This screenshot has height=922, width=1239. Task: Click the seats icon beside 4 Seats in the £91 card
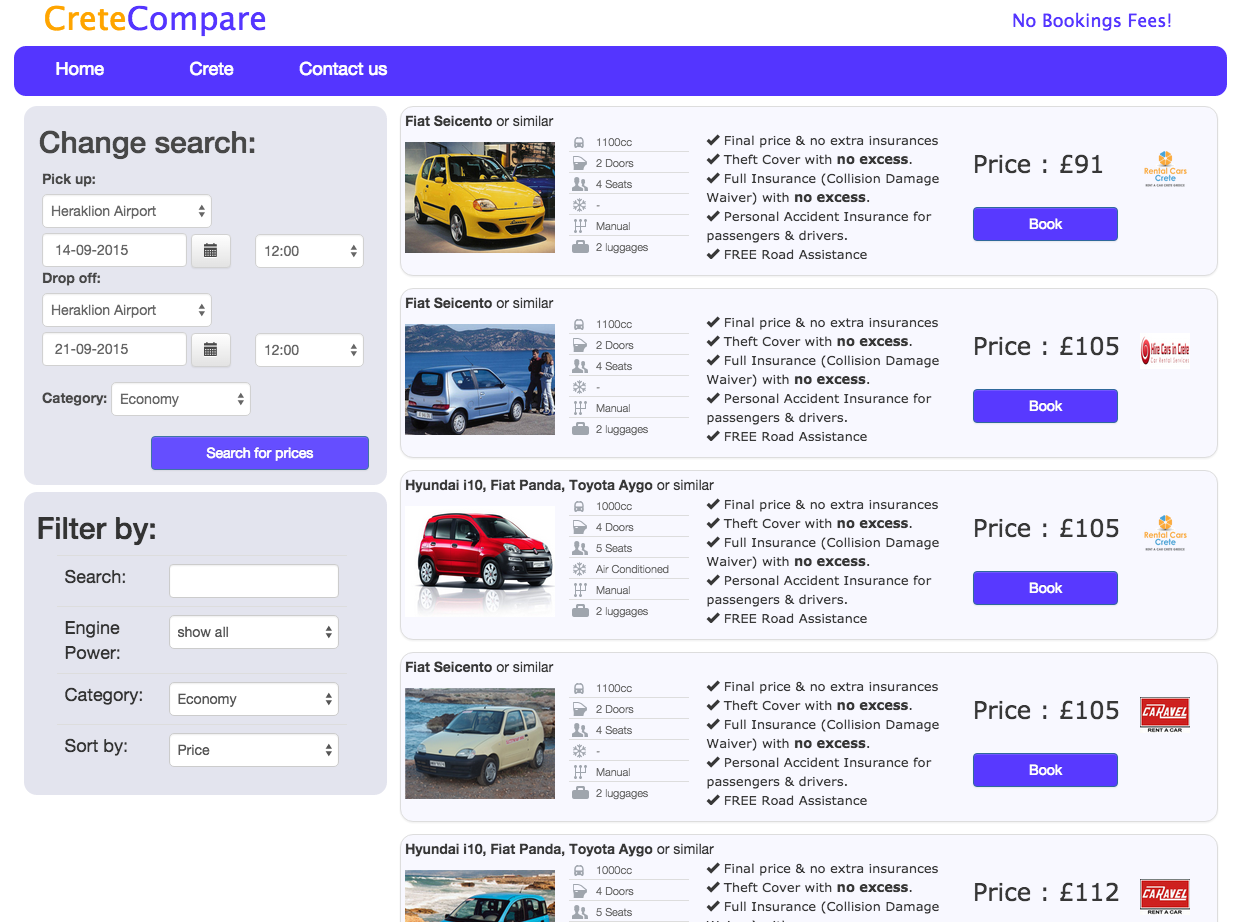coord(579,184)
